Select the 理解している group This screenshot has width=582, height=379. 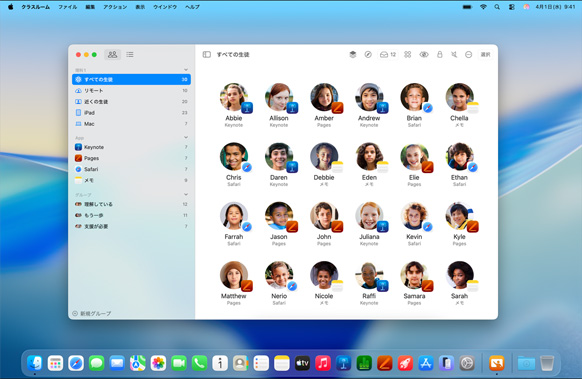131,204
